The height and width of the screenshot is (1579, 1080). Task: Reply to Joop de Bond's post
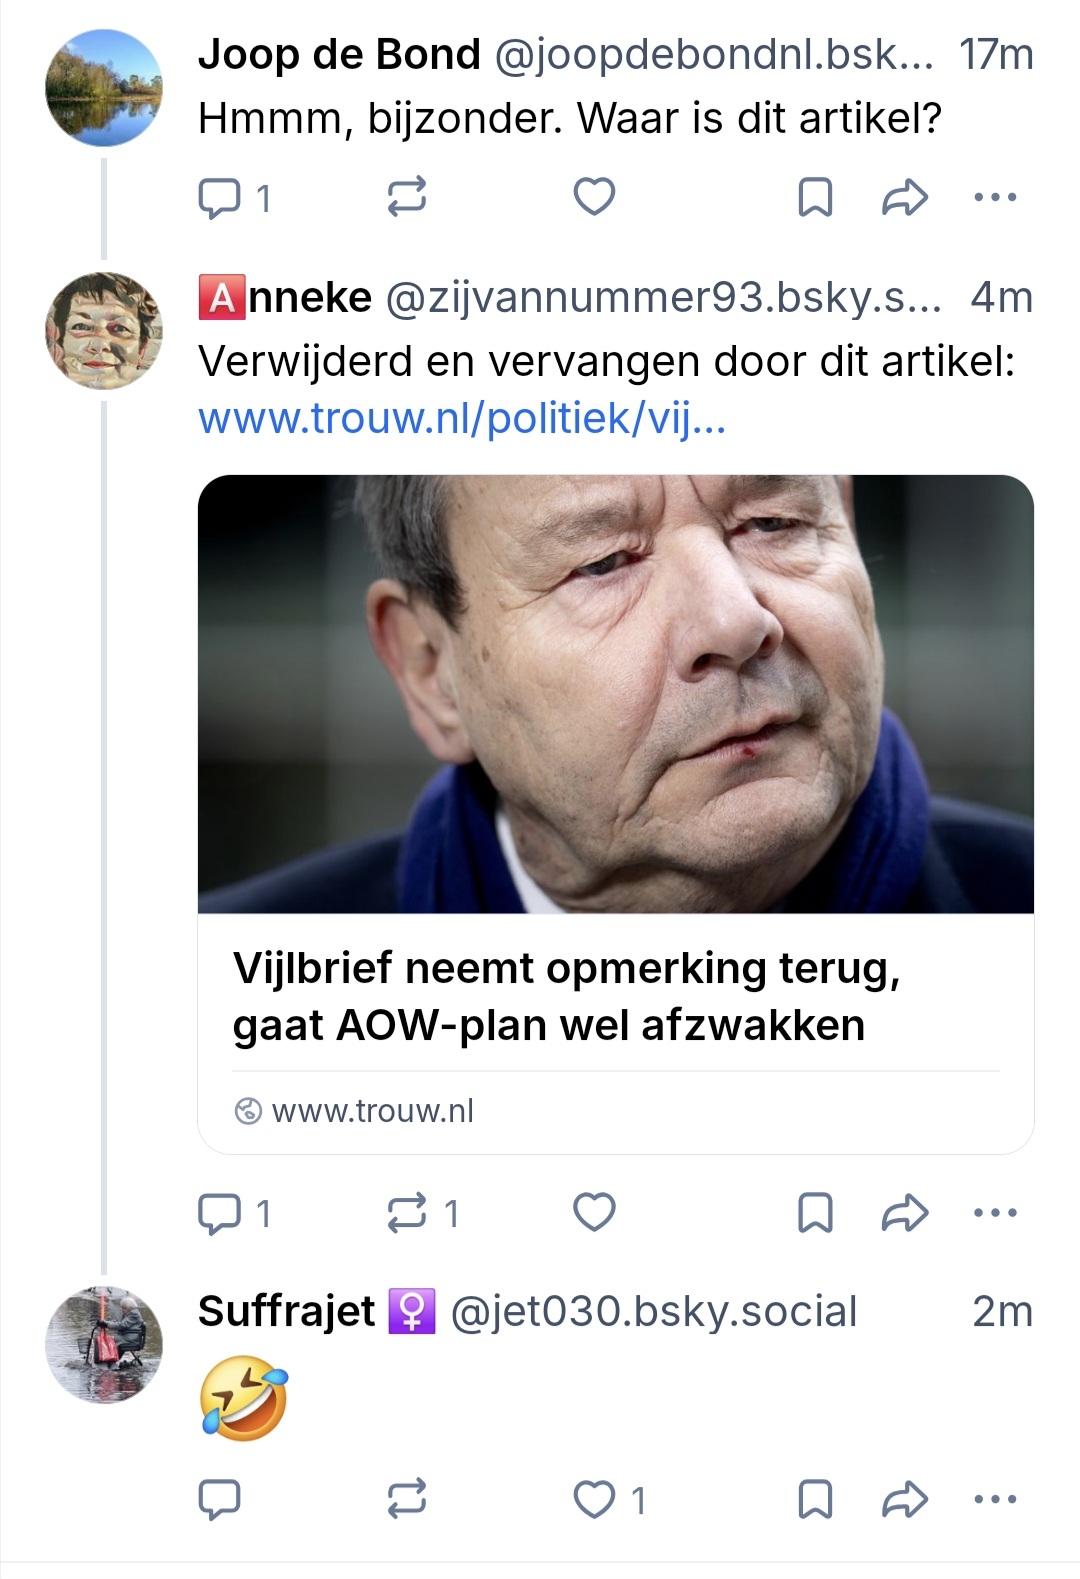[x=220, y=198]
